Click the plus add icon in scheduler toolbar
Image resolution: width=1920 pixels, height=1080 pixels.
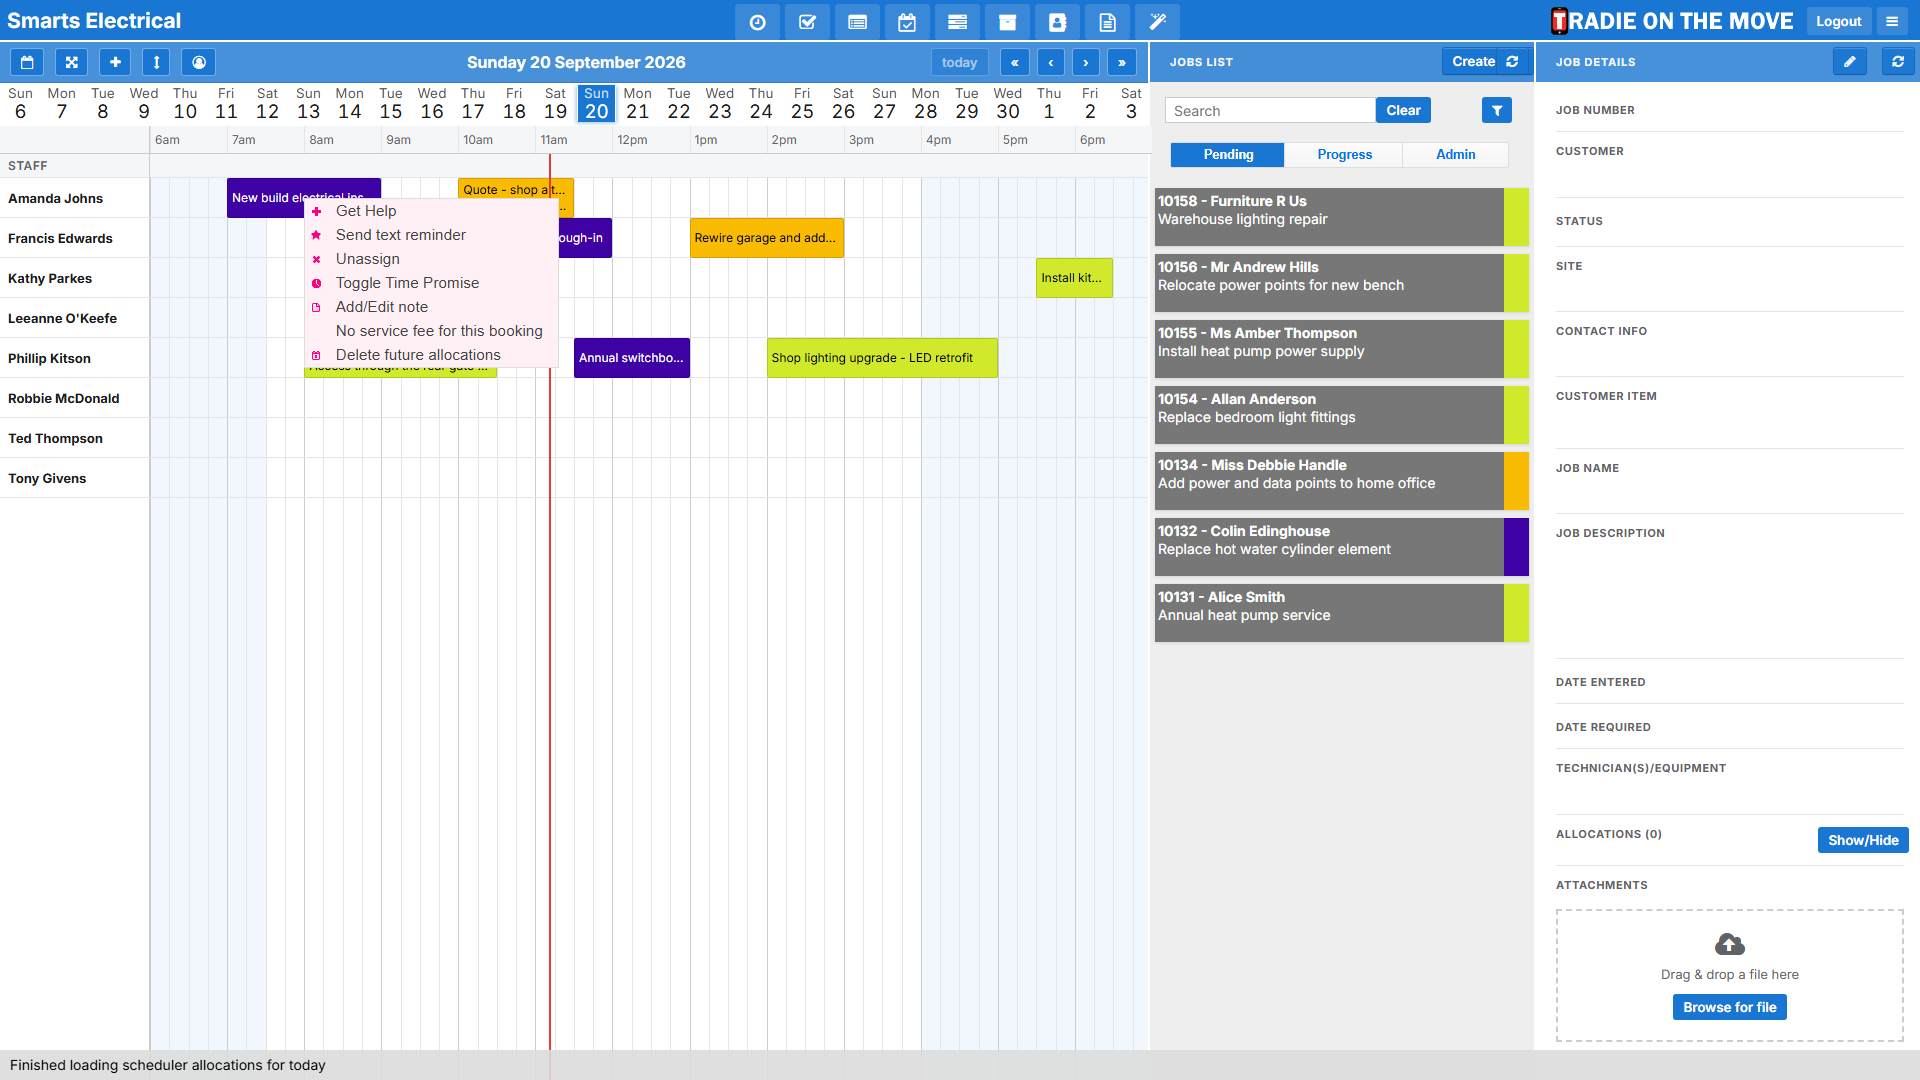click(115, 62)
